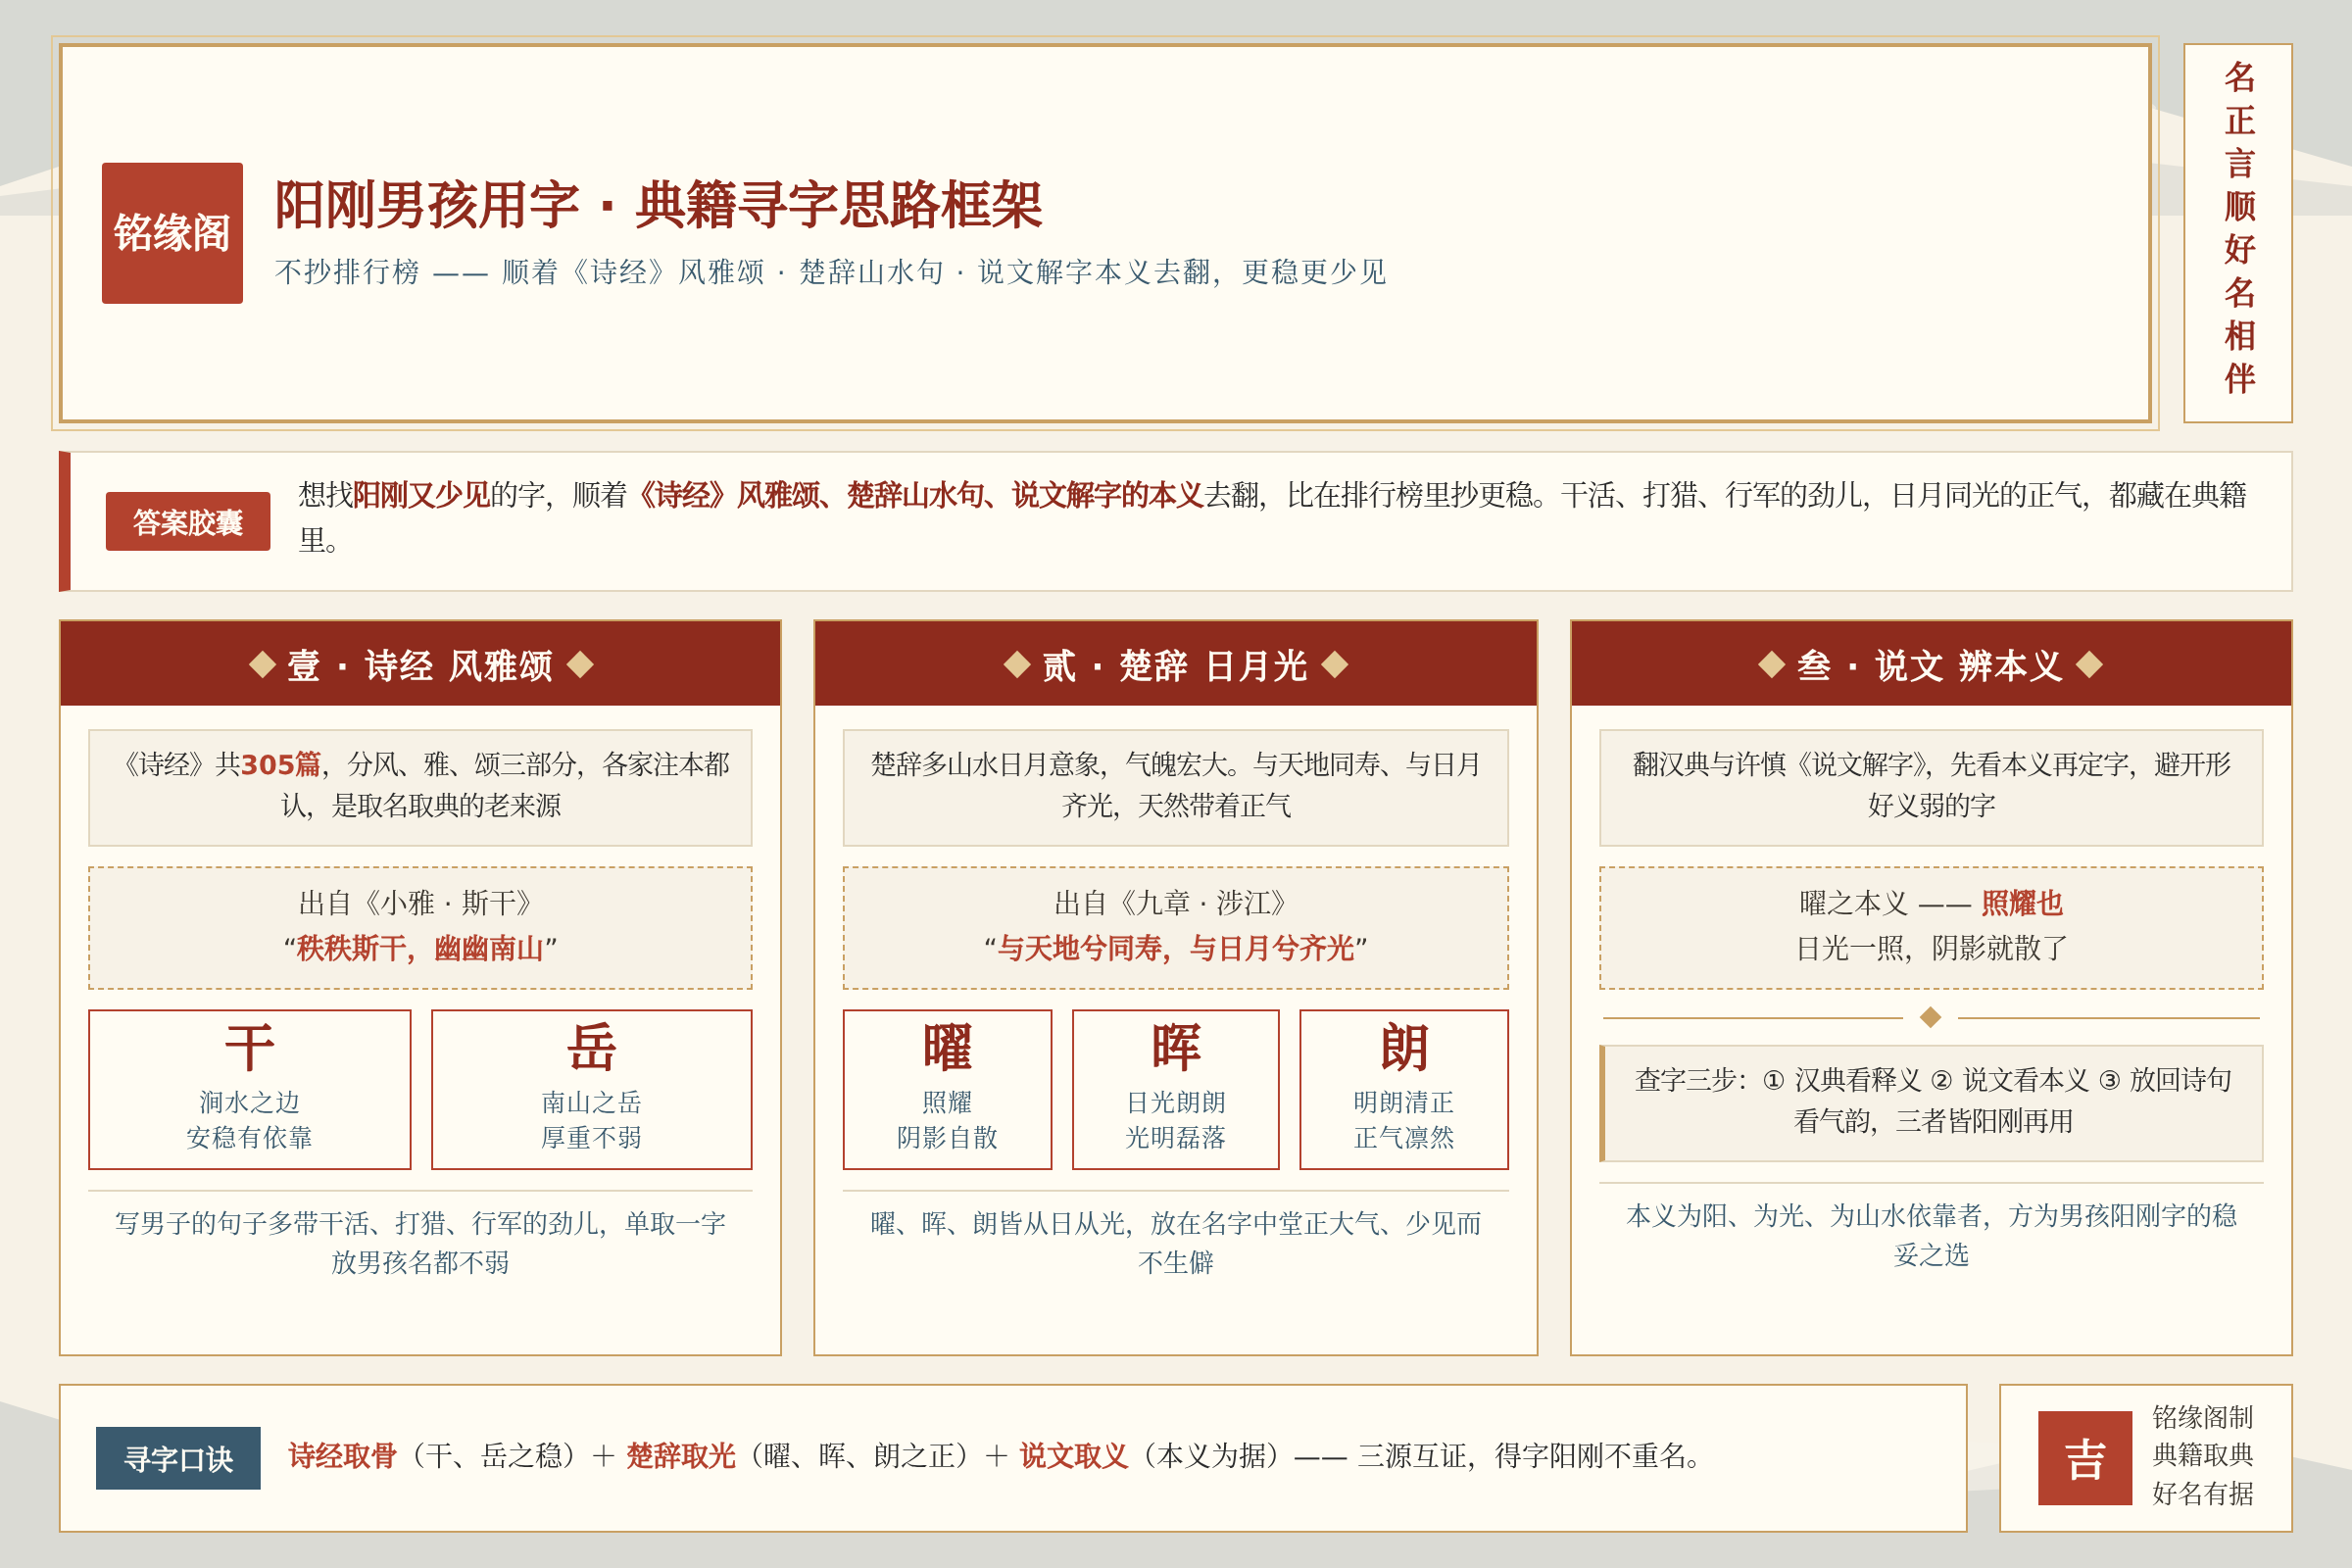Choose the 干 character card
Screen dimensions: 2352x1568
click(250, 1089)
